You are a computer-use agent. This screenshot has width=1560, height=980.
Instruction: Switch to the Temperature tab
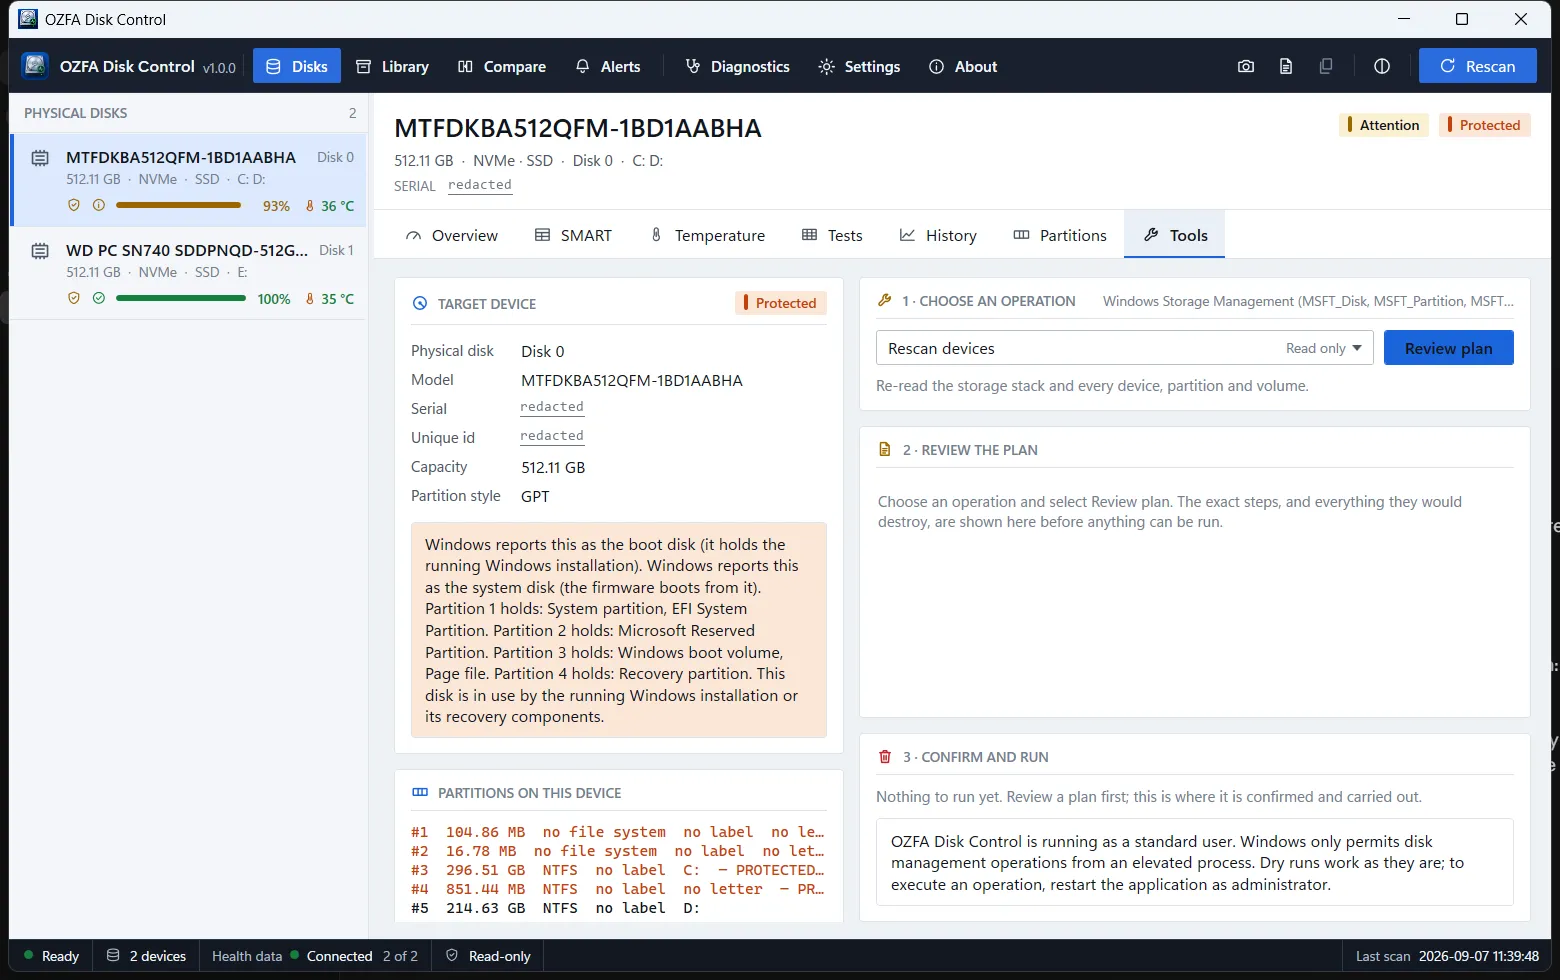tap(707, 235)
